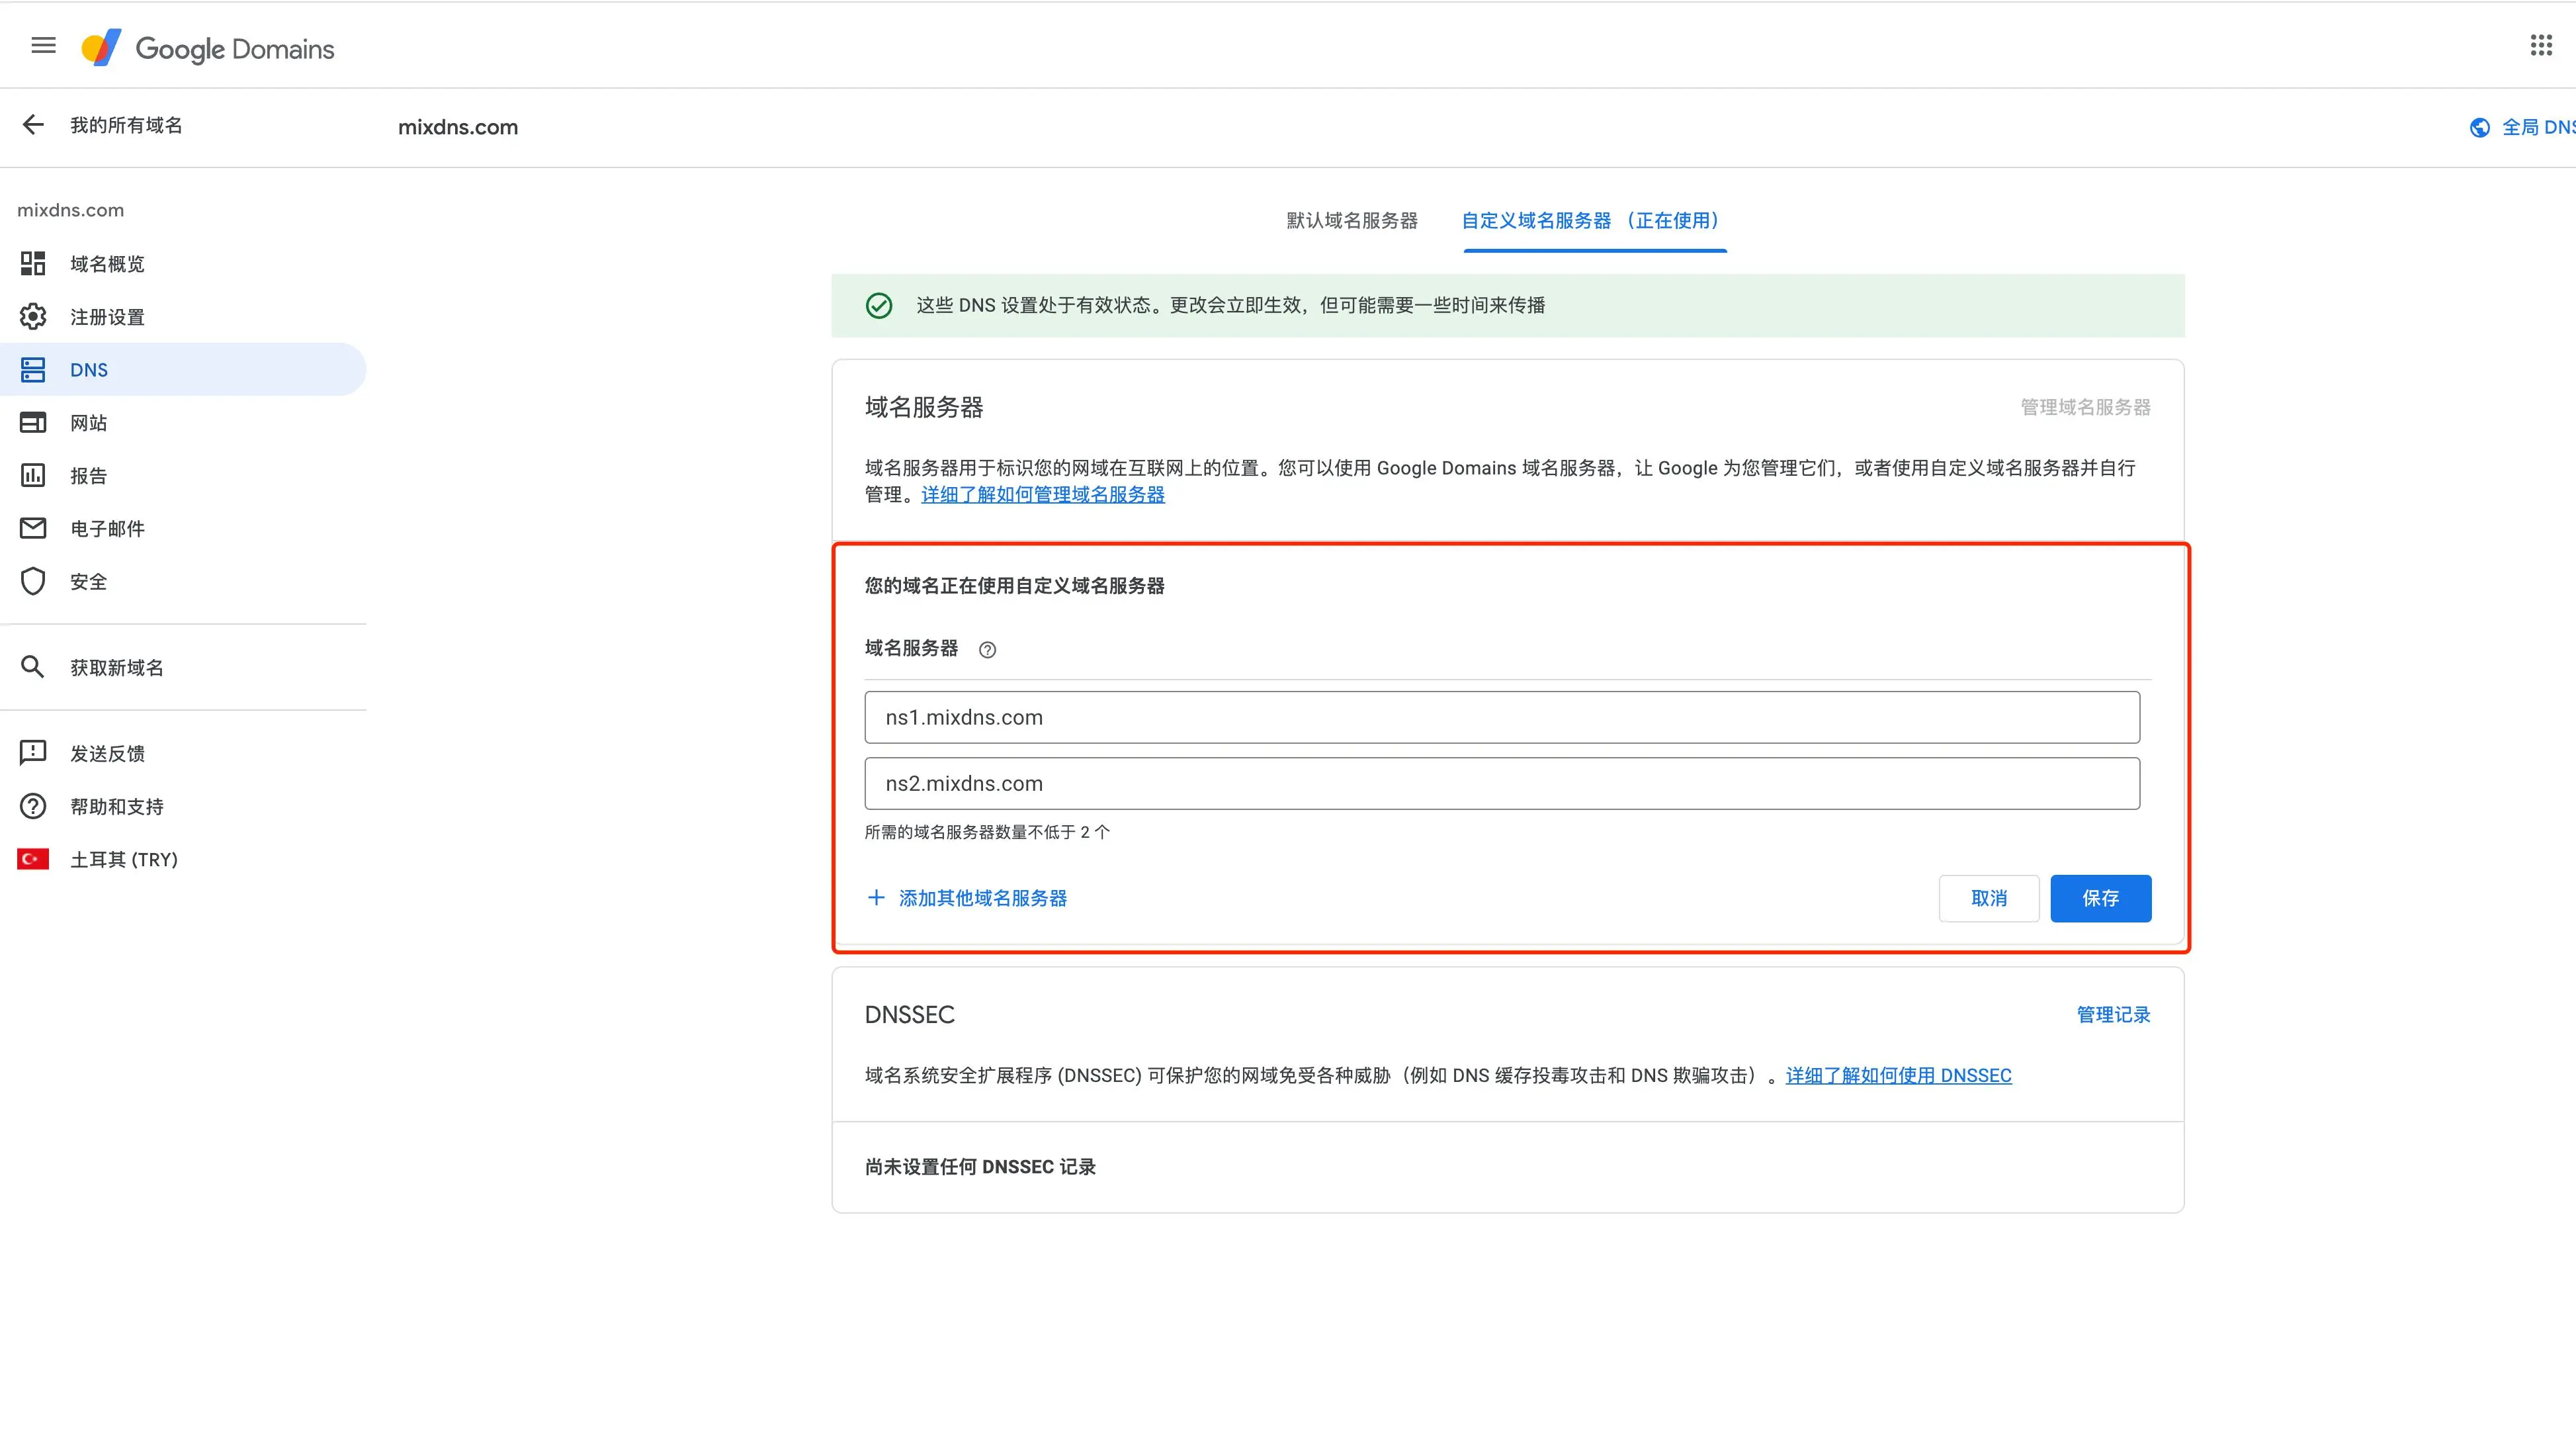This screenshot has width=2576, height=1436.
Task: Click the ns1.mixdns.com name server field
Action: 1501,717
